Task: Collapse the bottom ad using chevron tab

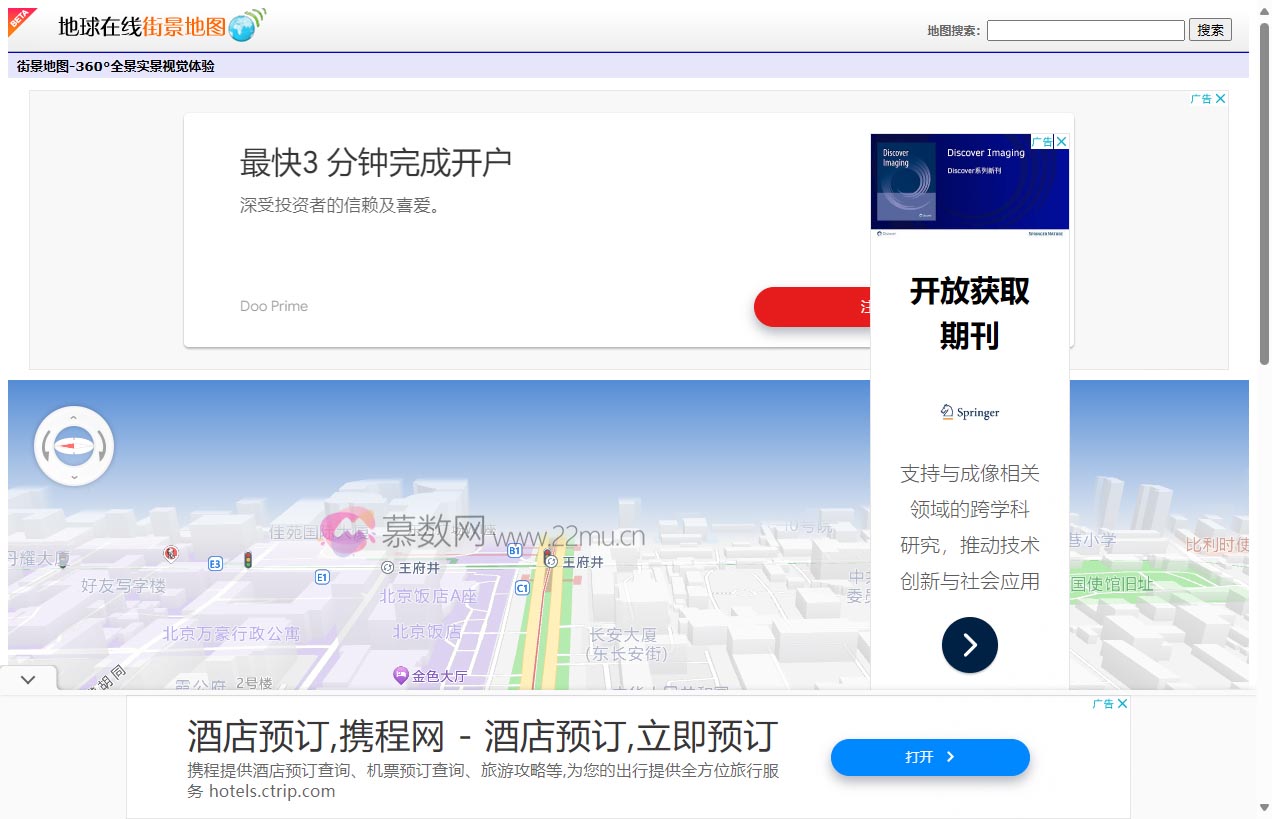Action: click(28, 679)
